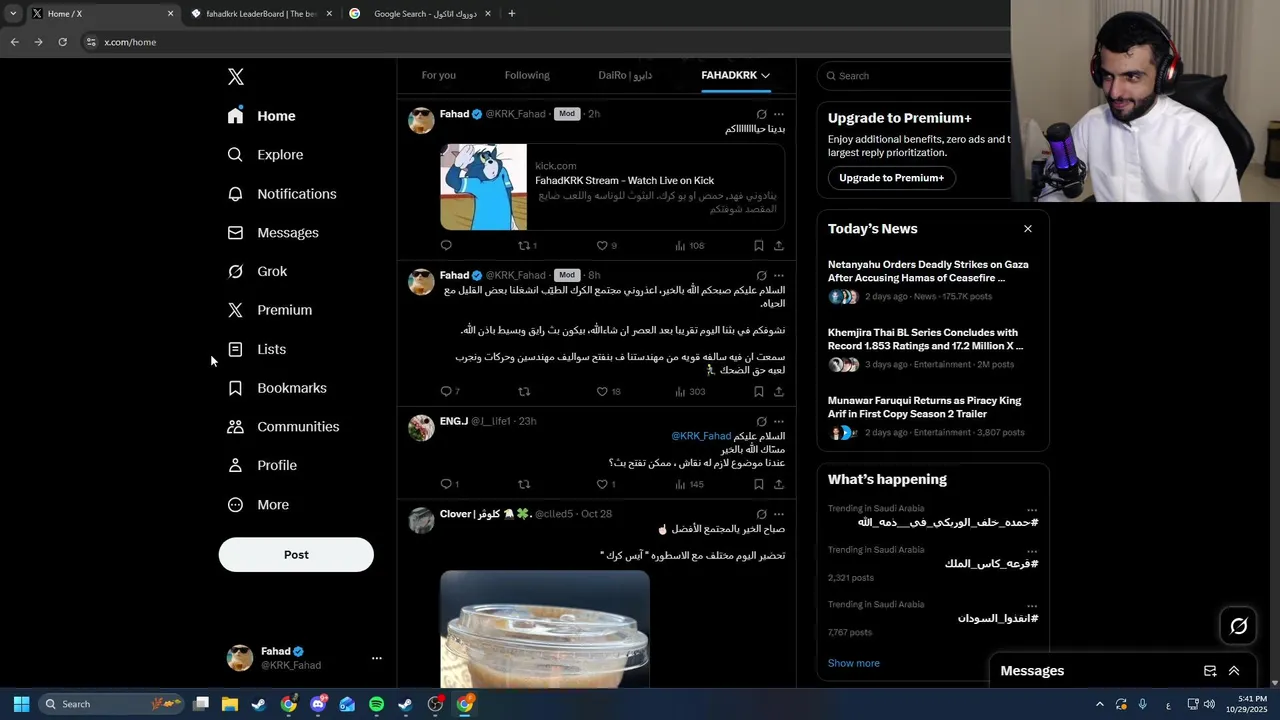Image resolution: width=1280 pixels, height=720 pixels.
Task: Bookmark the ENG.J post
Action: (x=759, y=484)
